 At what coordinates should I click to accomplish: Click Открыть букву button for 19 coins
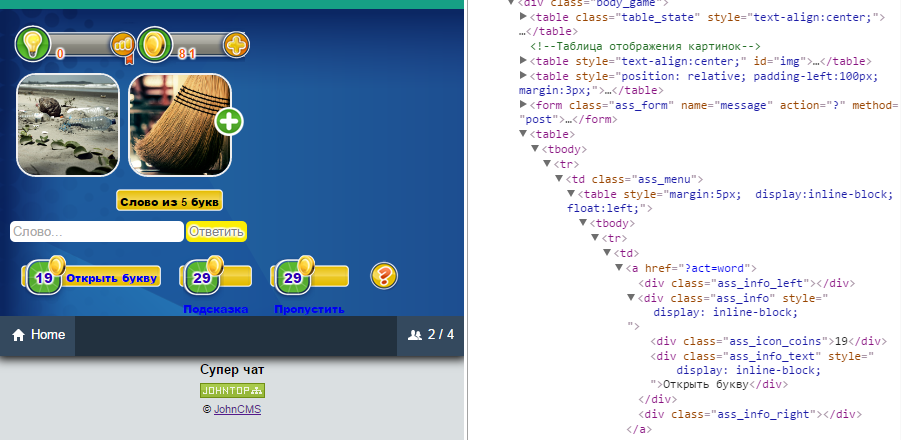93,278
